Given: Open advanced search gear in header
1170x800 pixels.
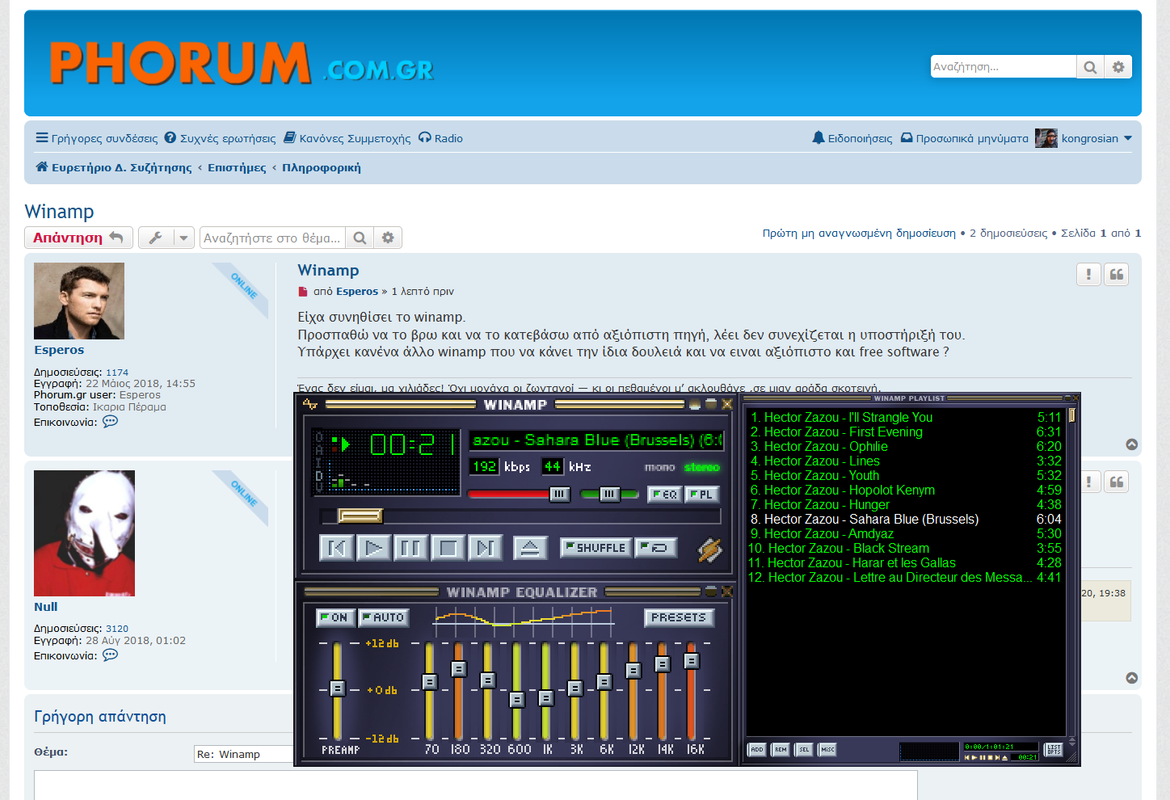Looking at the screenshot, I should (1118, 67).
